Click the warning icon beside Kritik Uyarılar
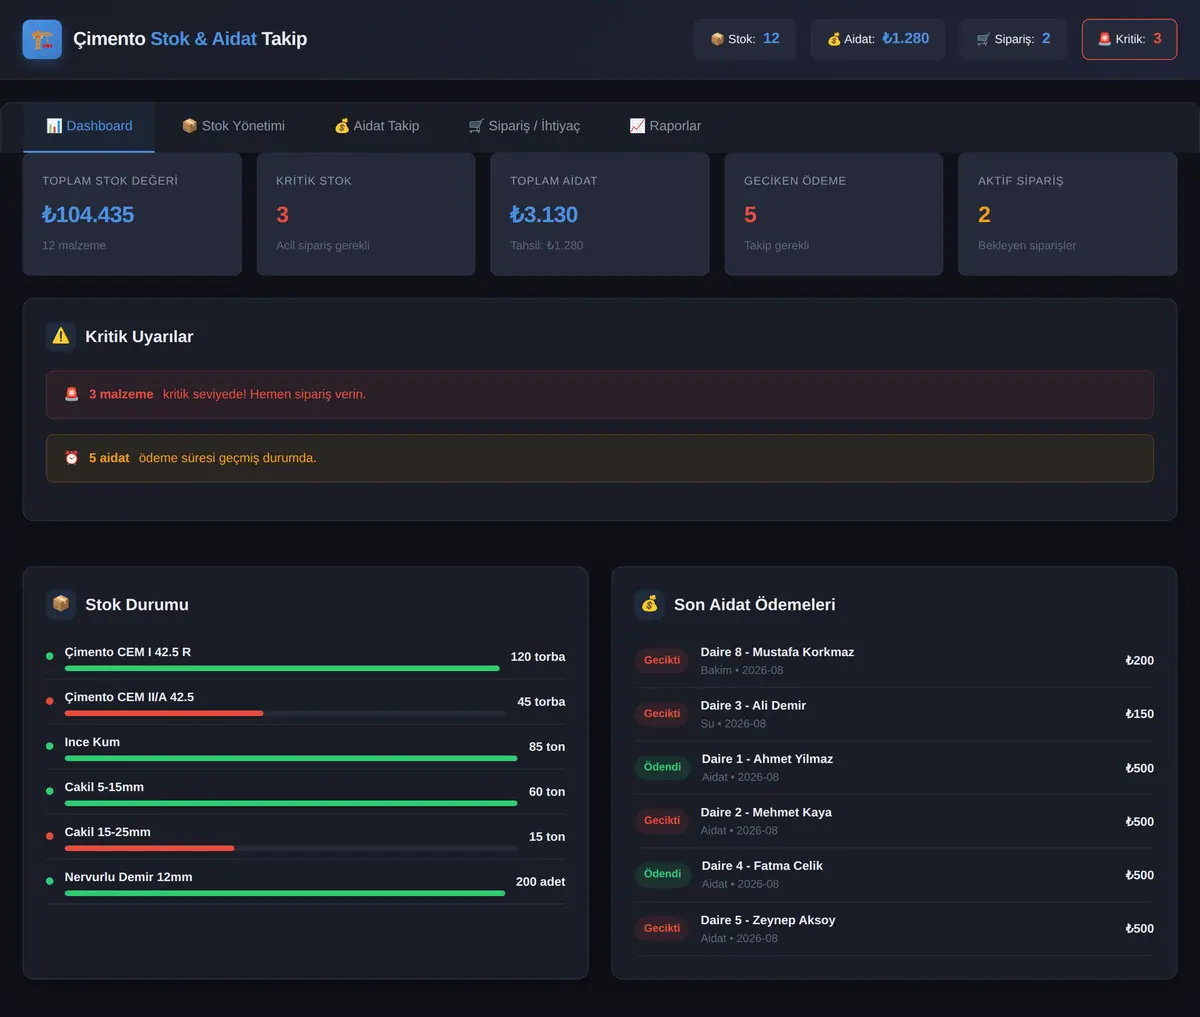The height and width of the screenshot is (1017, 1200). pyautogui.click(x=61, y=336)
